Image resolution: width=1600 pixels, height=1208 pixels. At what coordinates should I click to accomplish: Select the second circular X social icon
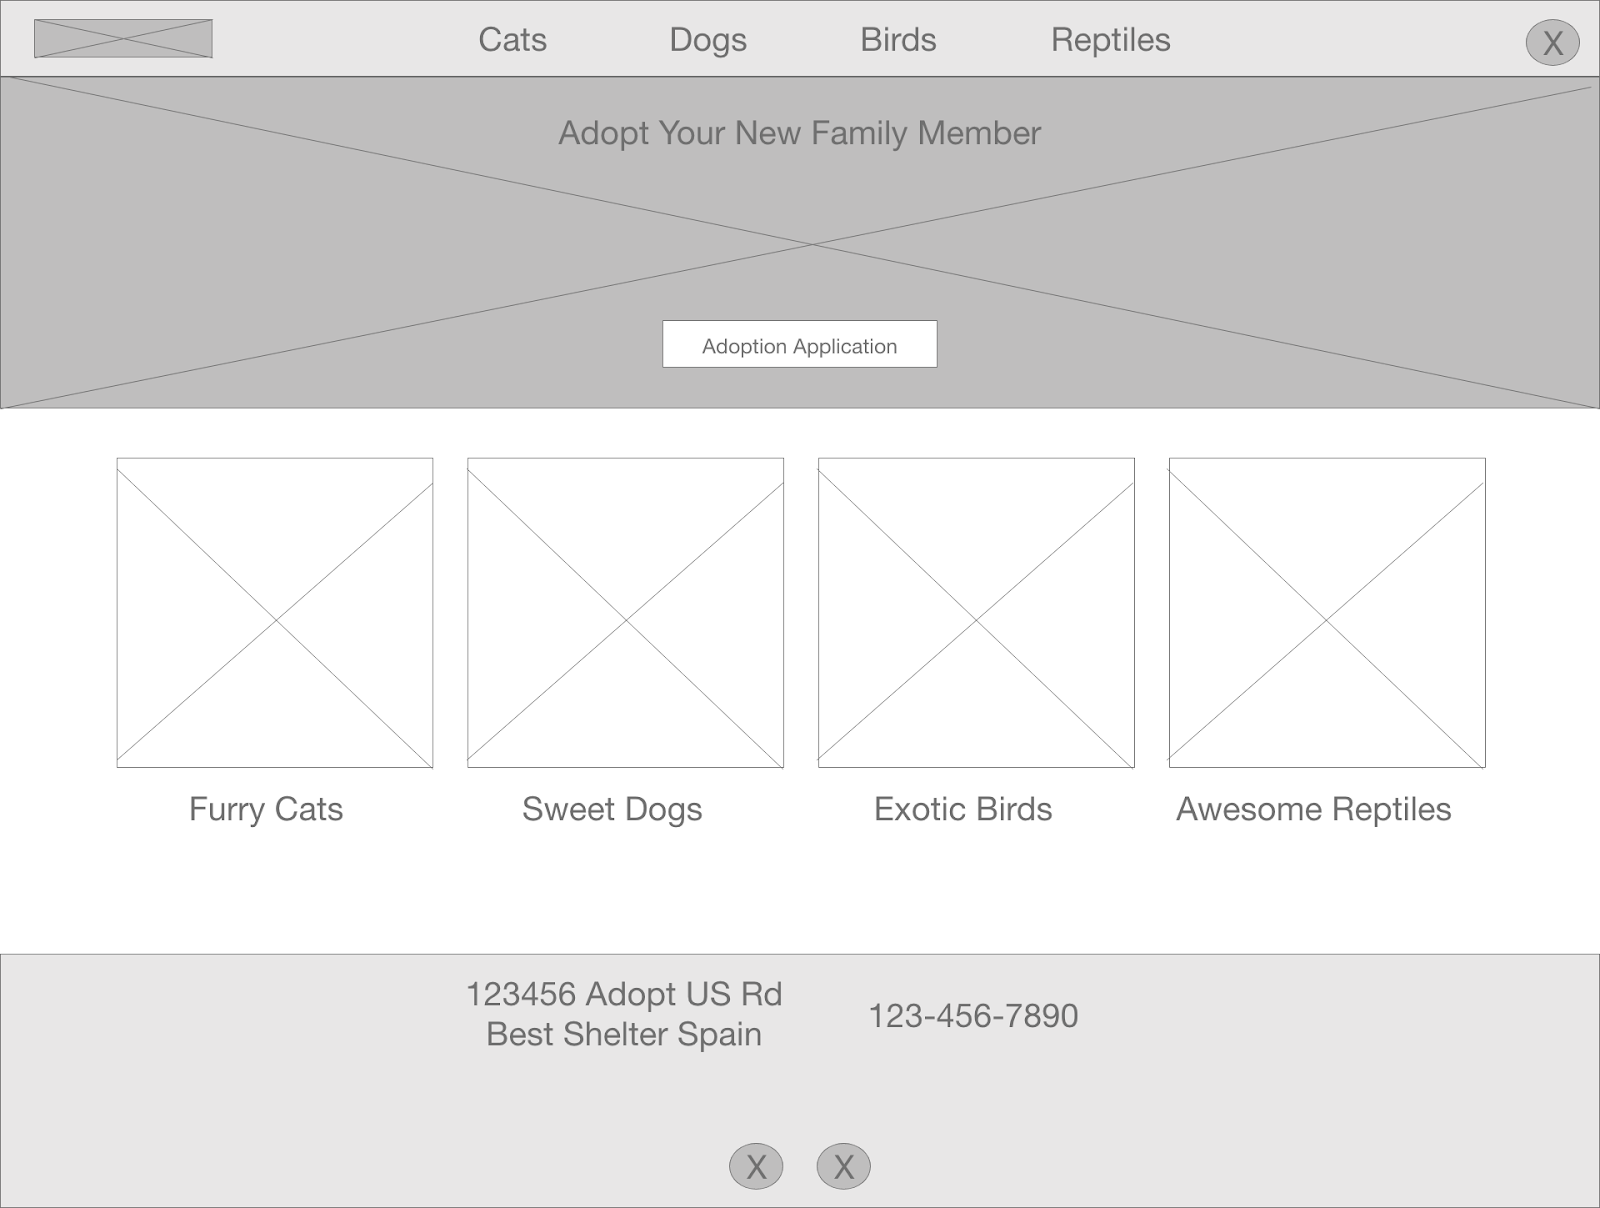pyautogui.click(x=845, y=1165)
